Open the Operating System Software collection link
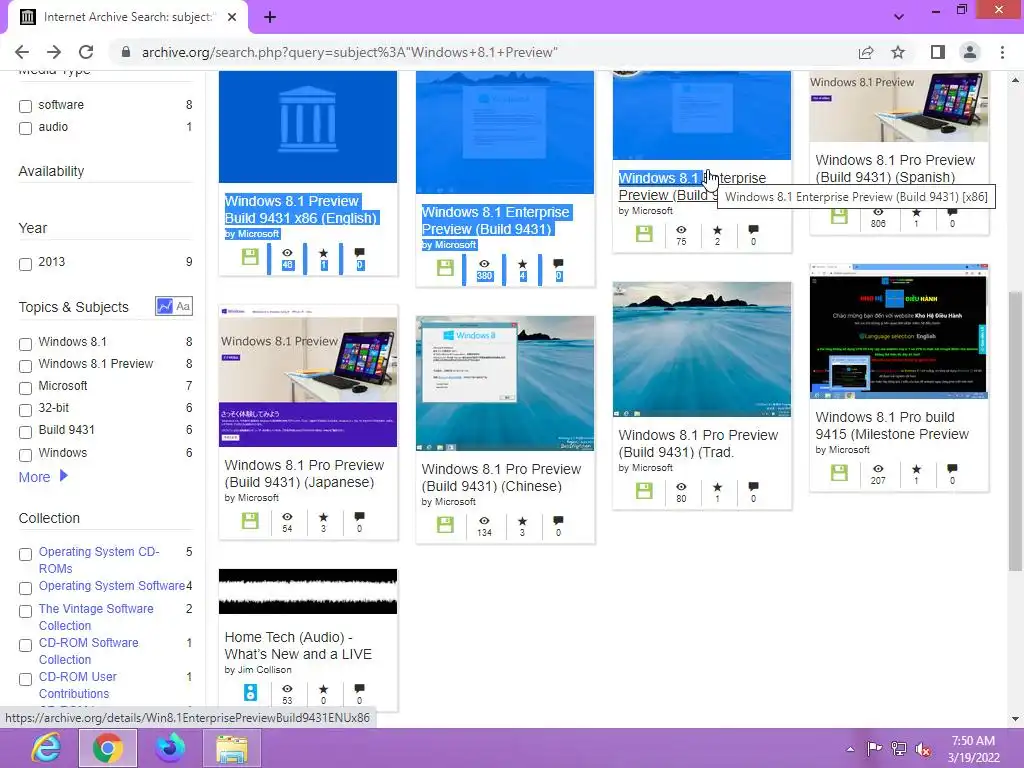Image resolution: width=1024 pixels, height=768 pixels. coord(112,586)
